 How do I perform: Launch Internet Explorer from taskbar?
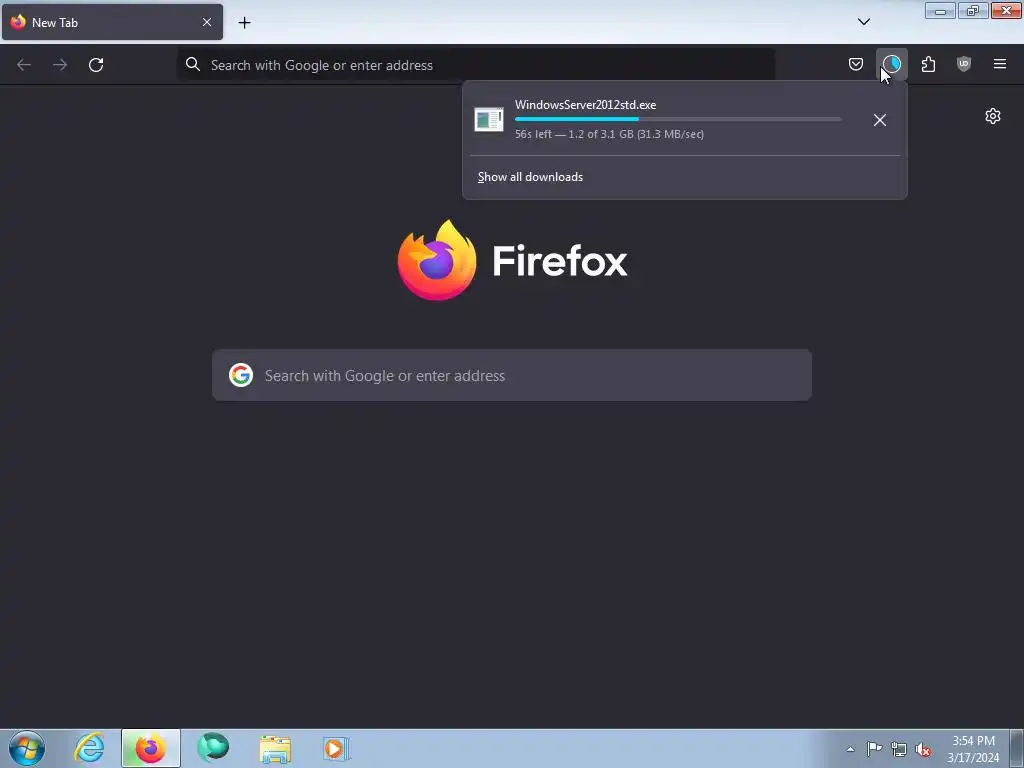[x=89, y=748]
